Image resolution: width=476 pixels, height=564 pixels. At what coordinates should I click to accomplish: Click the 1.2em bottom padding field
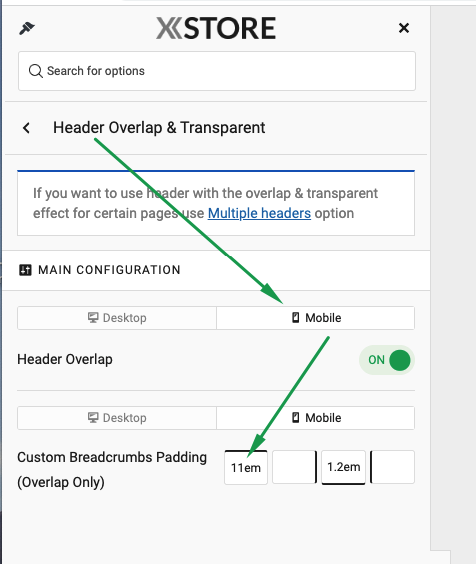tap(343, 467)
